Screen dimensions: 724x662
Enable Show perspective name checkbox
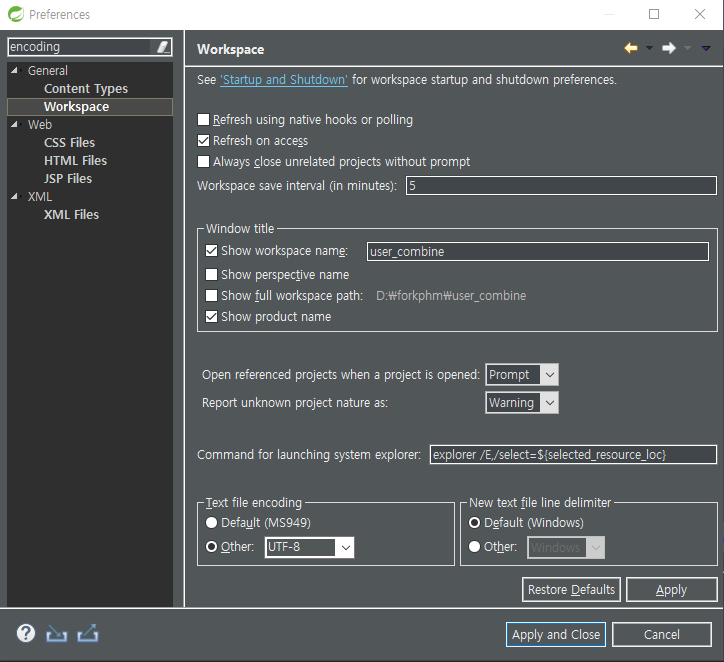click(x=211, y=275)
